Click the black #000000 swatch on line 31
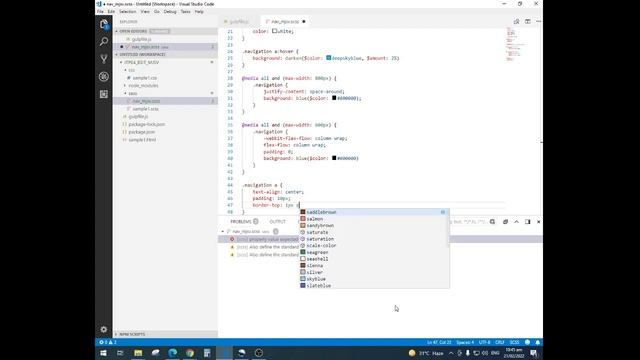 (x=334, y=98)
